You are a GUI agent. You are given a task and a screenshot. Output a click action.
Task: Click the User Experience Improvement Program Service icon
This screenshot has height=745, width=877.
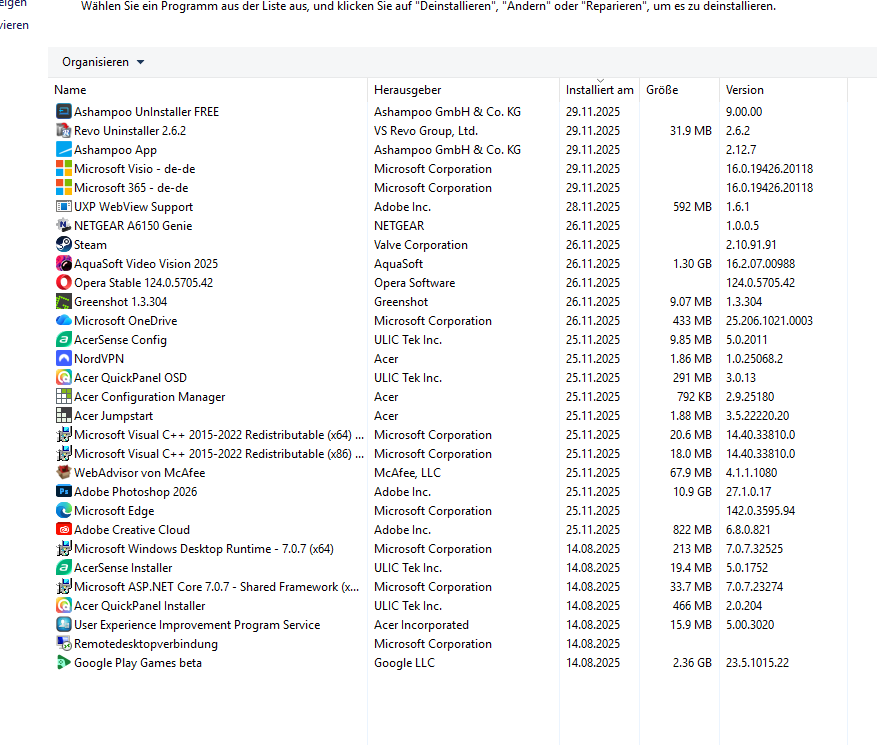pos(64,625)
